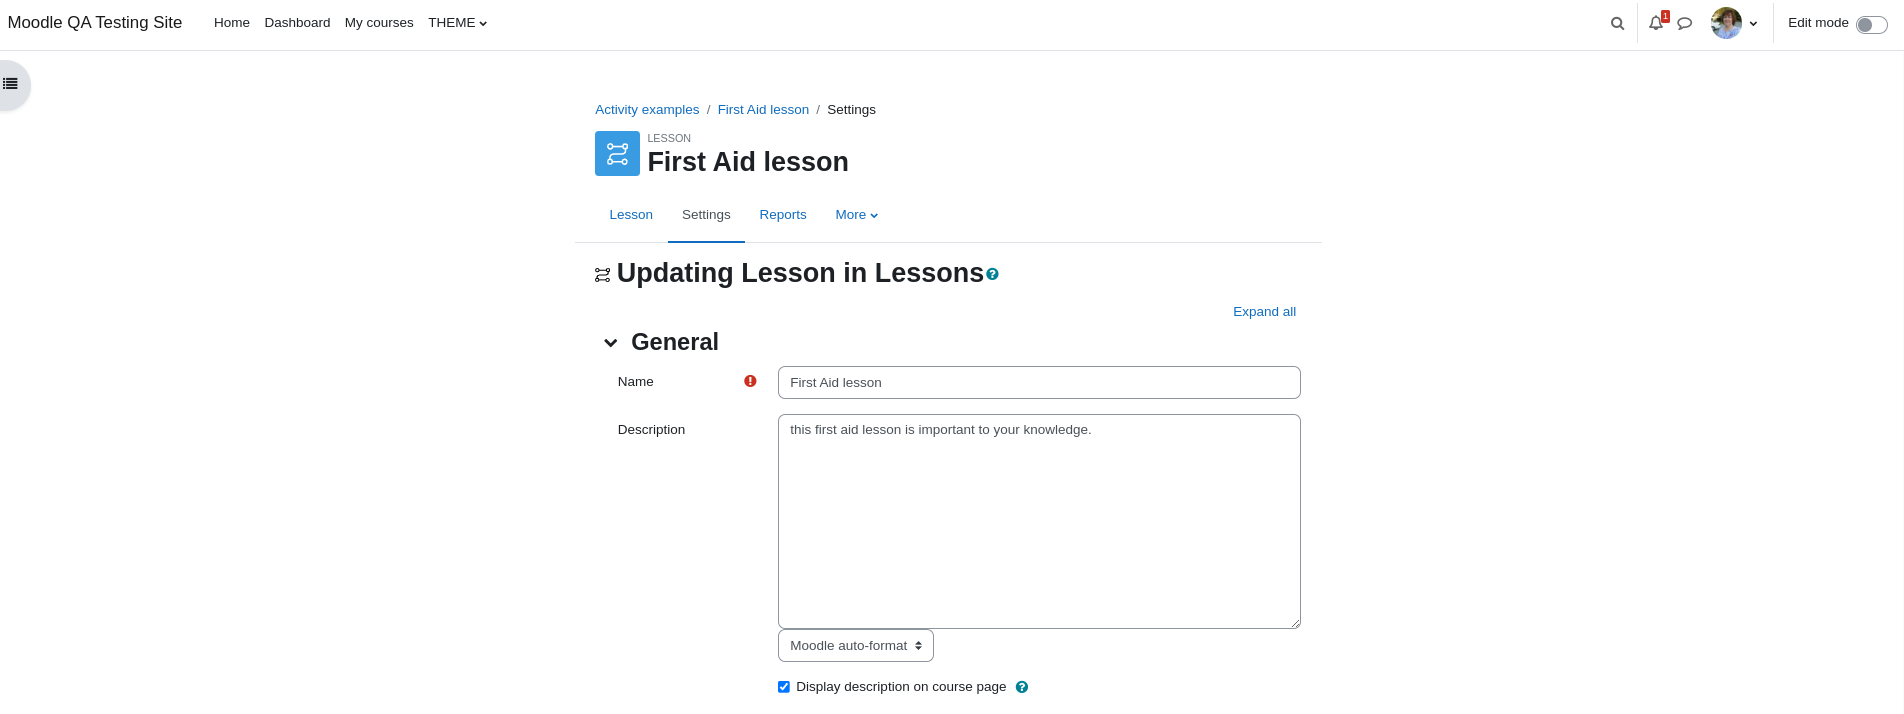Open the THEME dropdown menu

click(458, 23)
